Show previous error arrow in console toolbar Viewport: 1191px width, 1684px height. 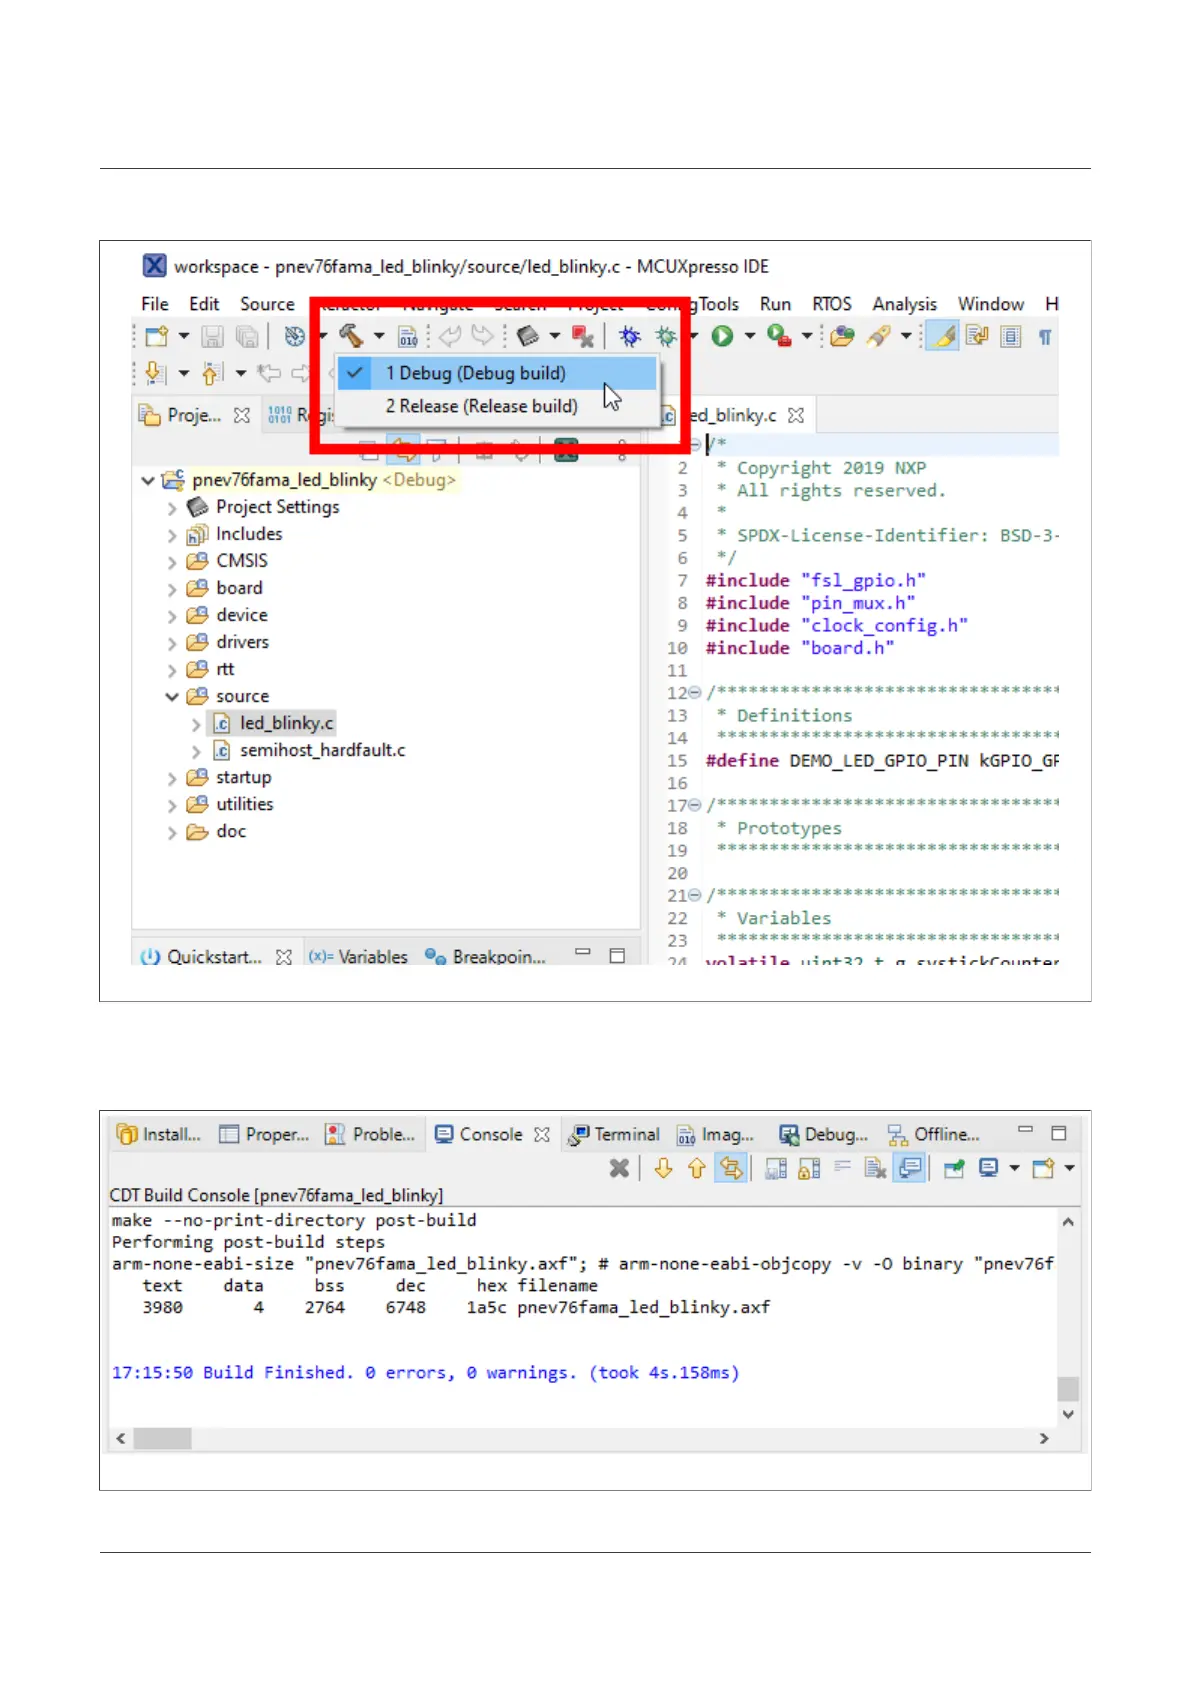click(x=696, y=1168)
